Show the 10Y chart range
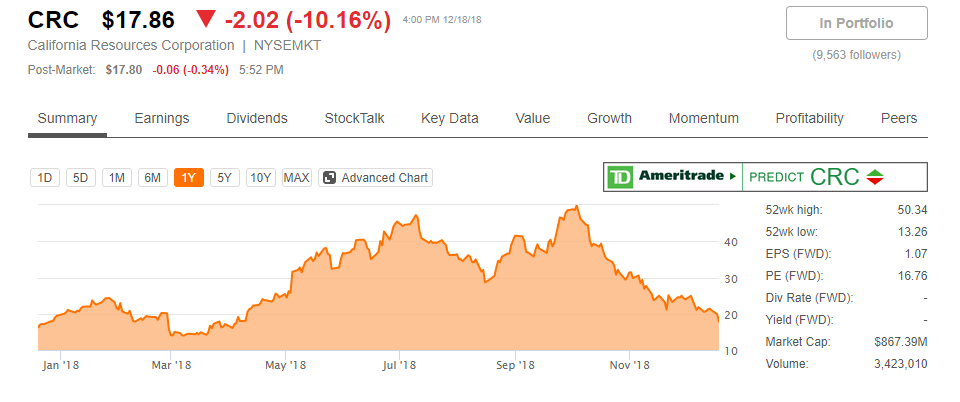 click(x=261, y=178)
